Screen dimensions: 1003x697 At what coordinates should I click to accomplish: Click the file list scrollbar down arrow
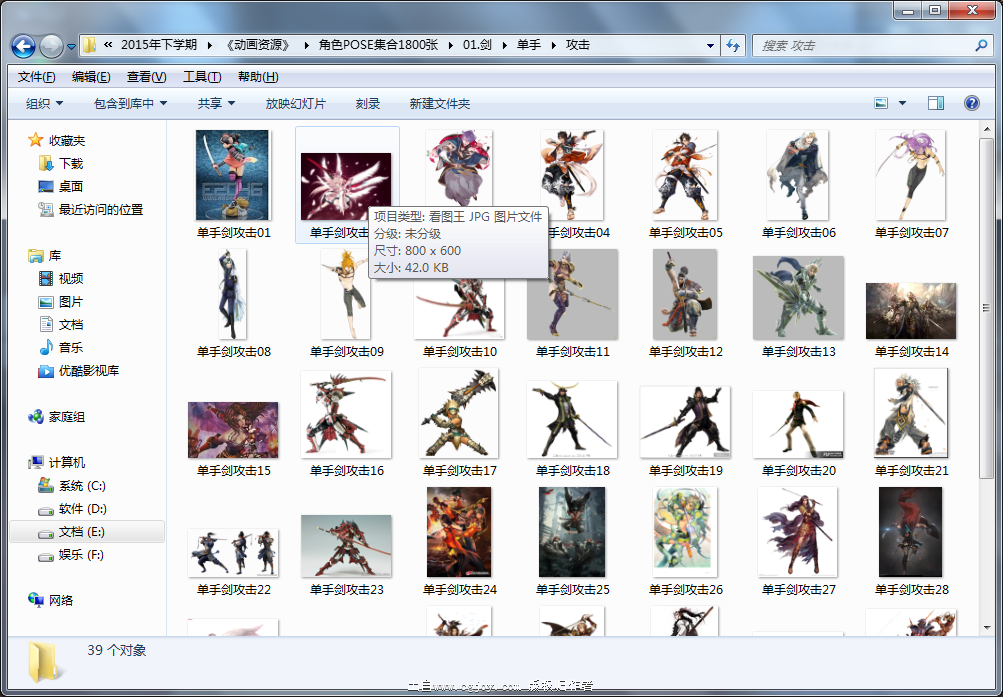tap(986, 627)
